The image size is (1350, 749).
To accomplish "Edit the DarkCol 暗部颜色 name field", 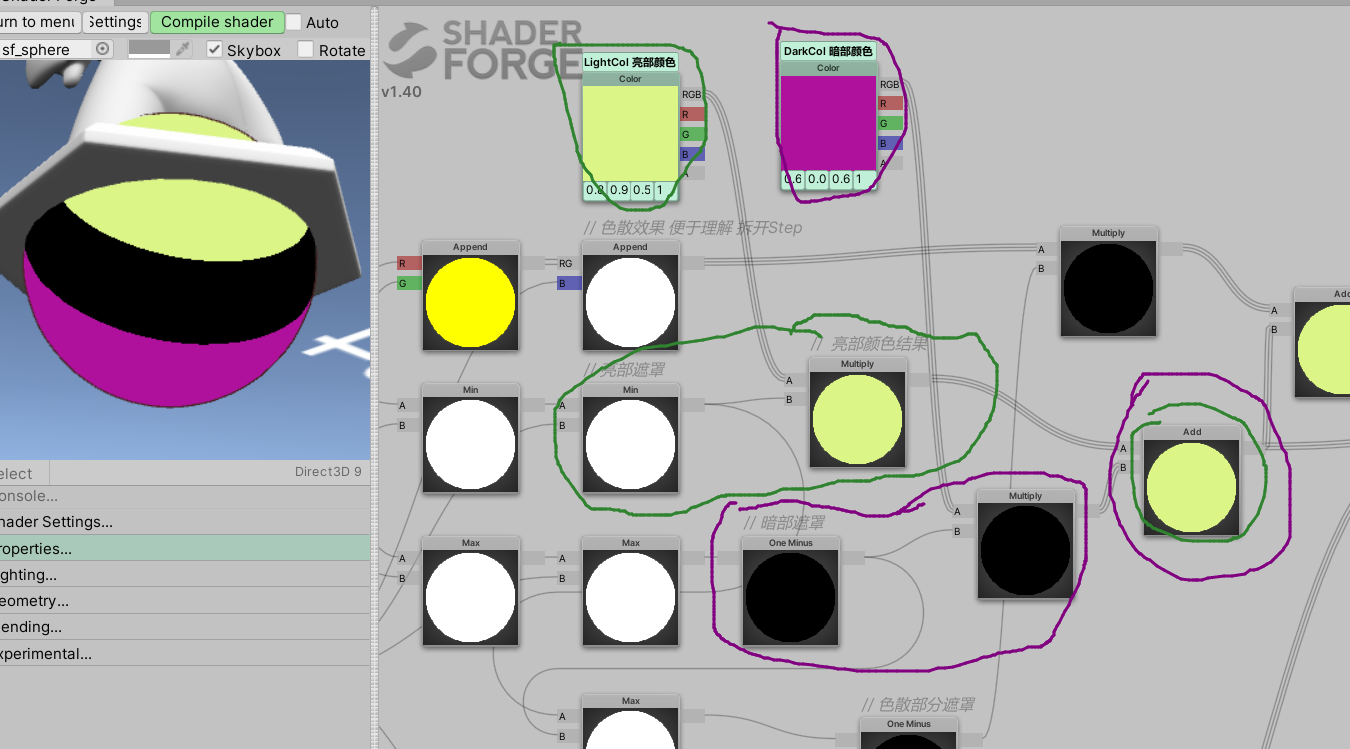I will click(828, 51).
